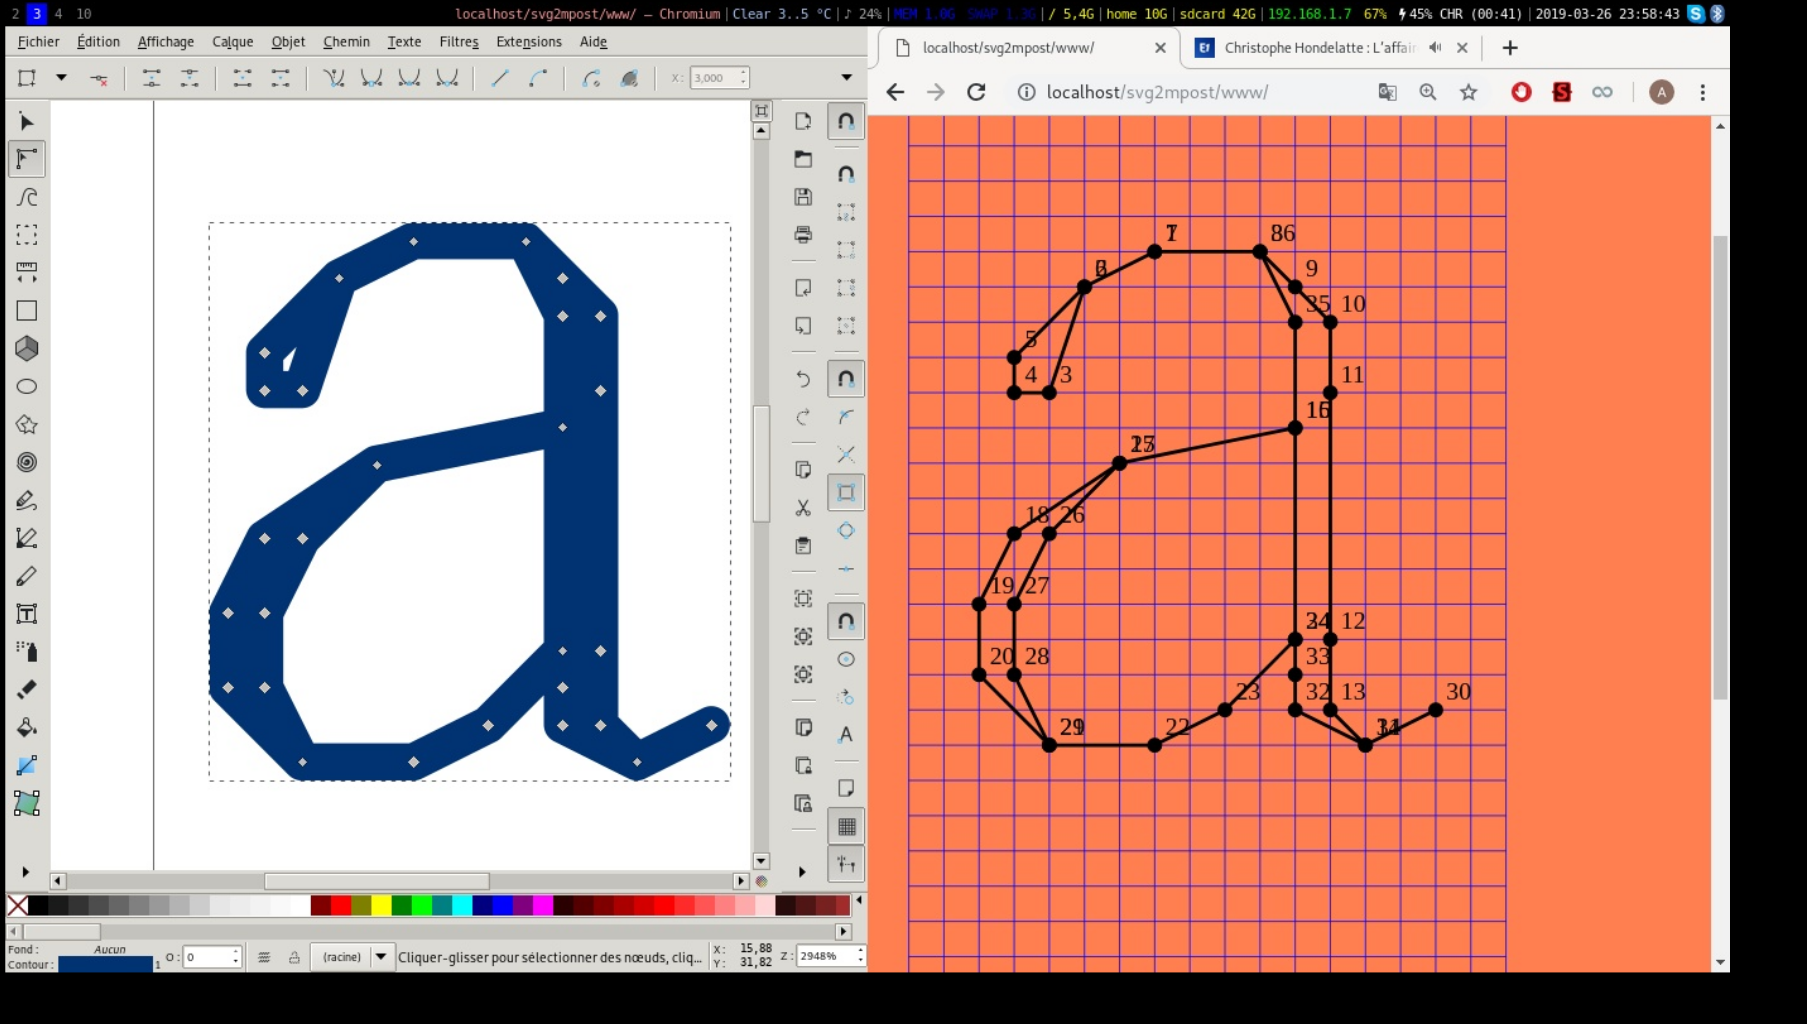Choose the Text tool in the toolbox
The image size is (1807, 1024).
[x=27, y=614]
